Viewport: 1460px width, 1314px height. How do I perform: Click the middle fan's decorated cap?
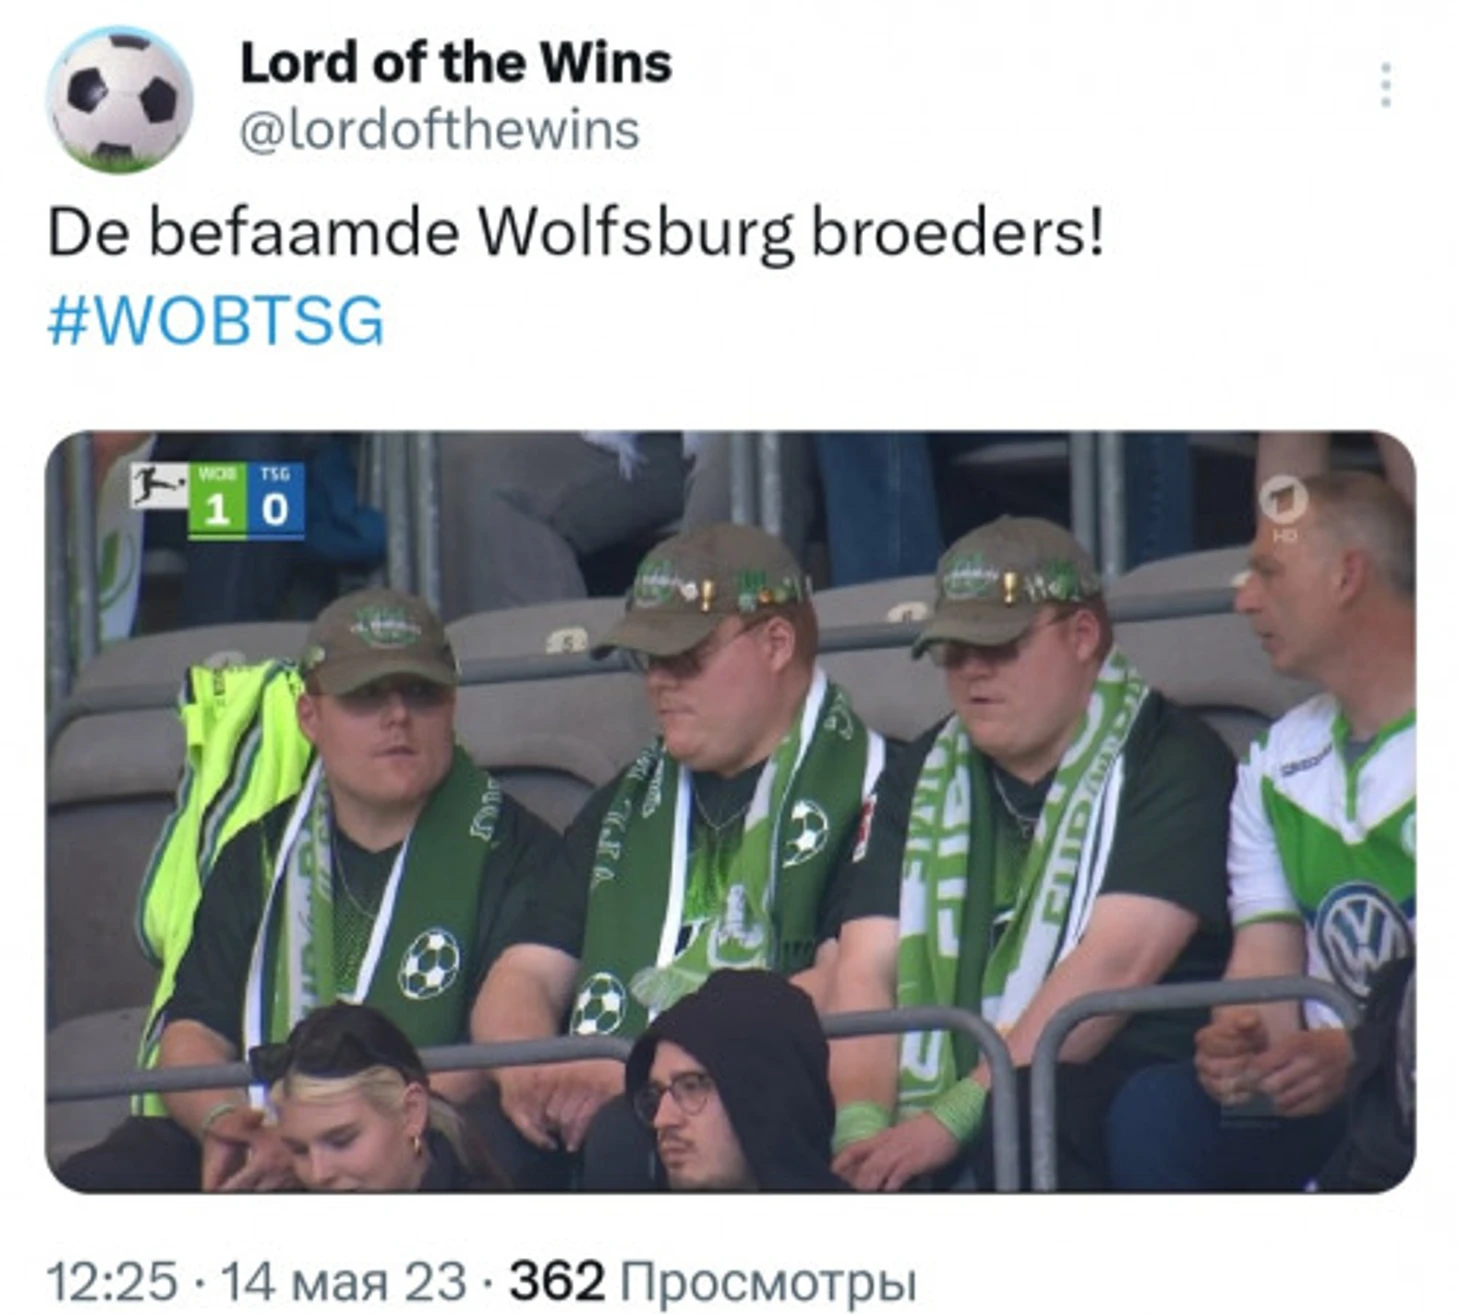point(704,589)
